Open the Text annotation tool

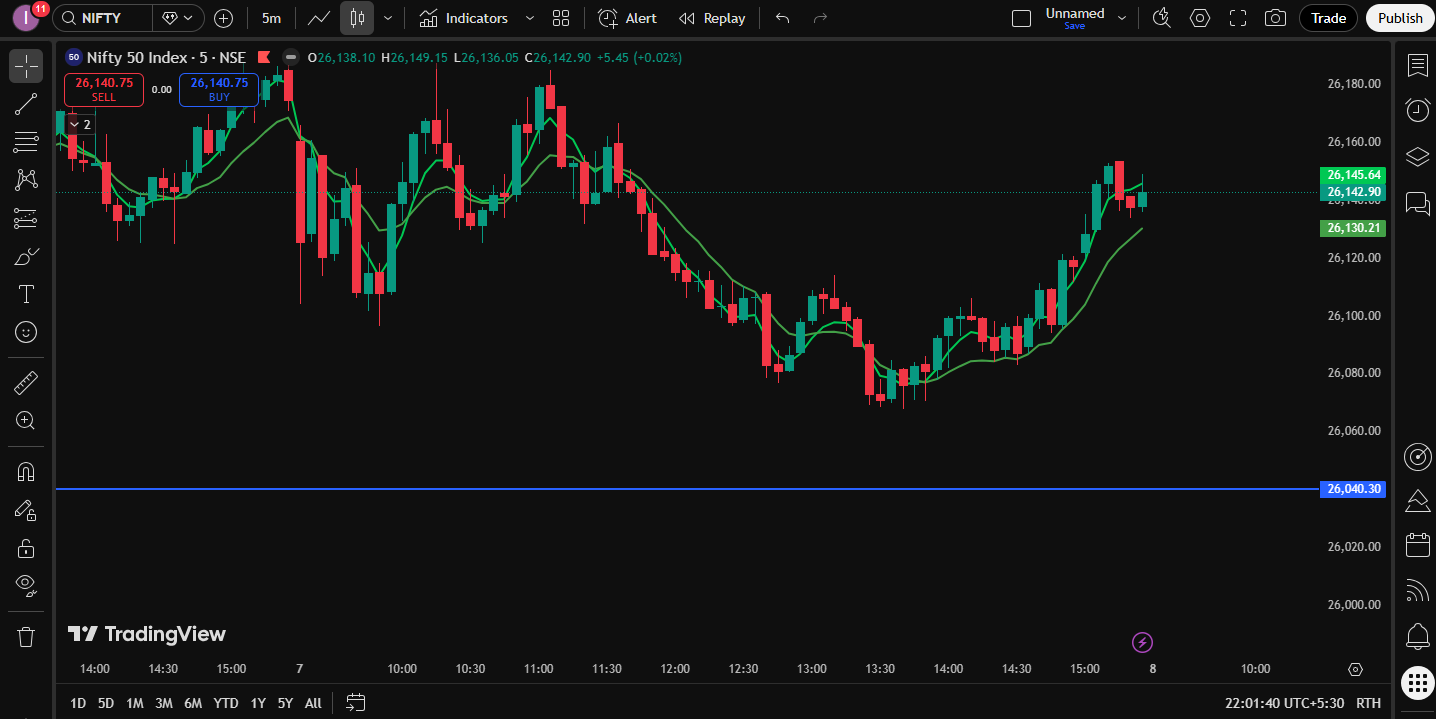point(25,293)
